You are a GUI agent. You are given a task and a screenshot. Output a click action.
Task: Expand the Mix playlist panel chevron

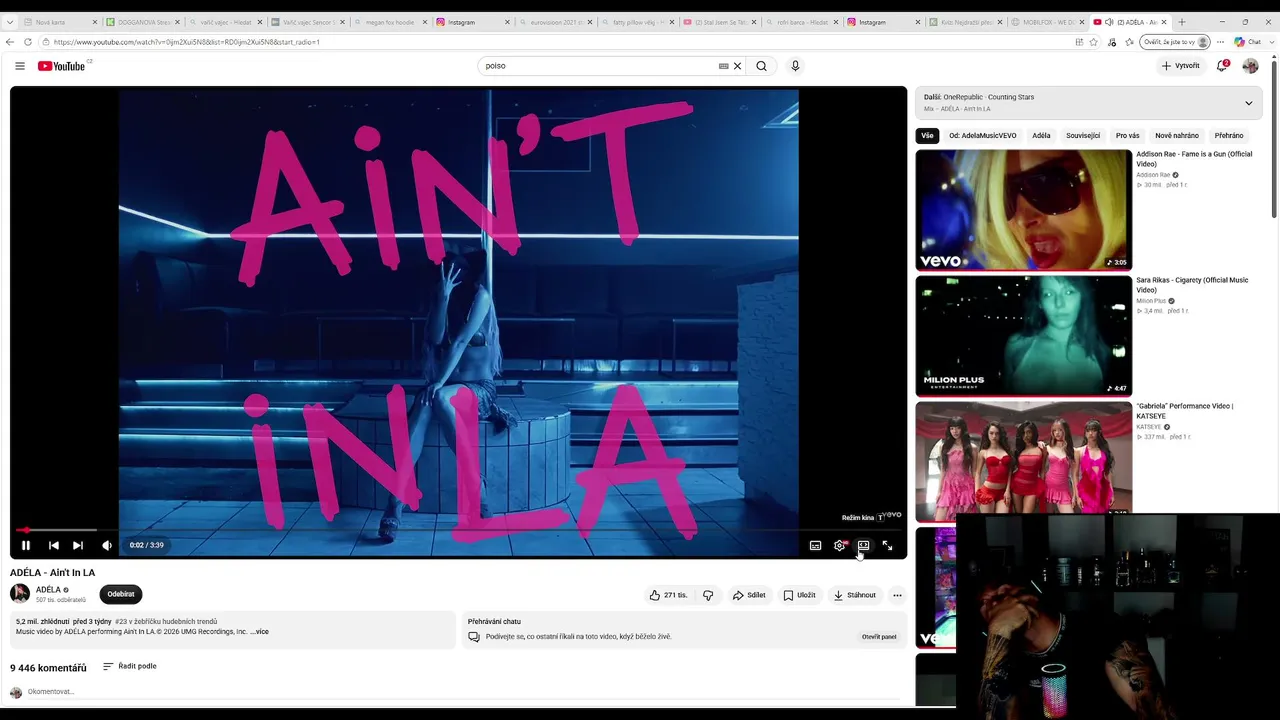[x=1248, y=103]
